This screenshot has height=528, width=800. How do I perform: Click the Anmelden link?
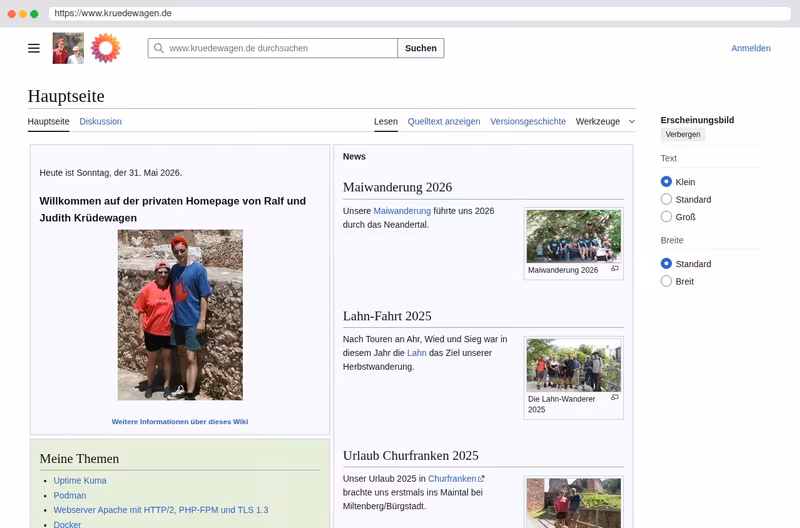751,48
